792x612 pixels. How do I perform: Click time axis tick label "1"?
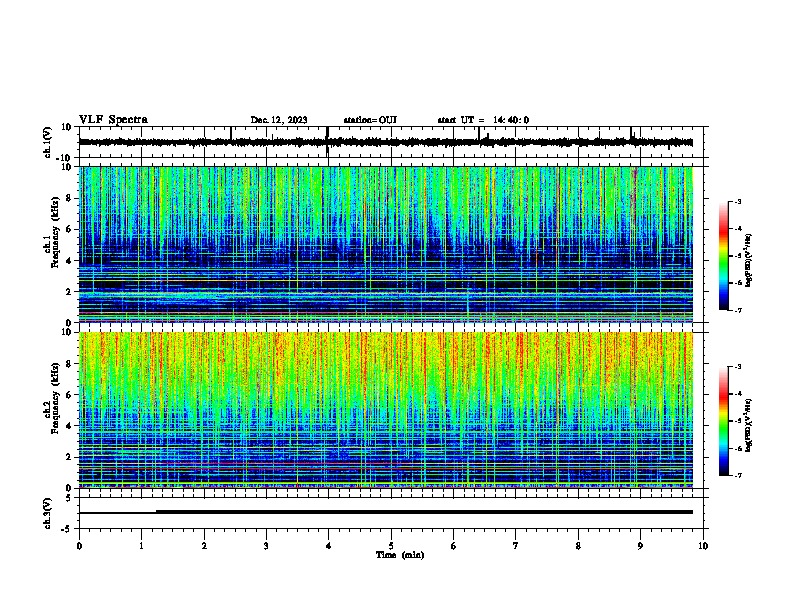[x=141, y=546]
